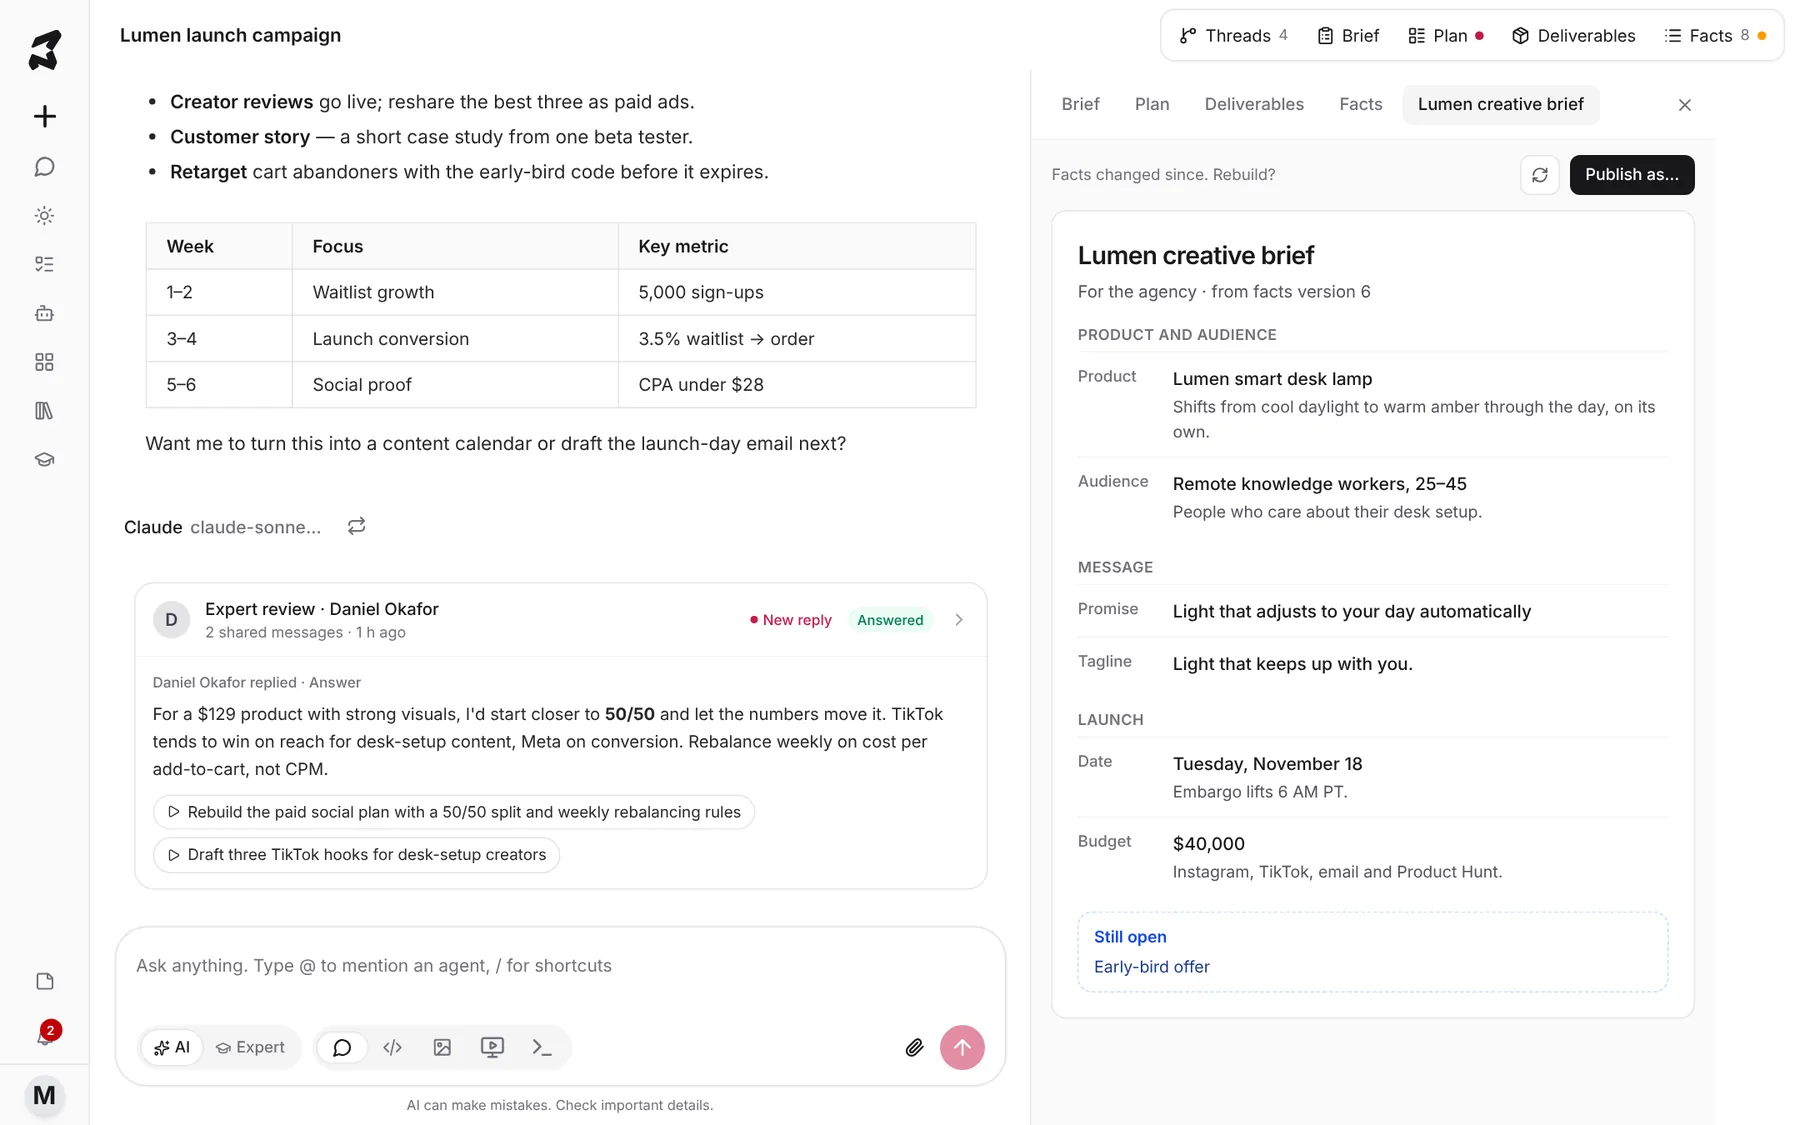Open Plan in the top toolbar

[x=1445, y=36]
